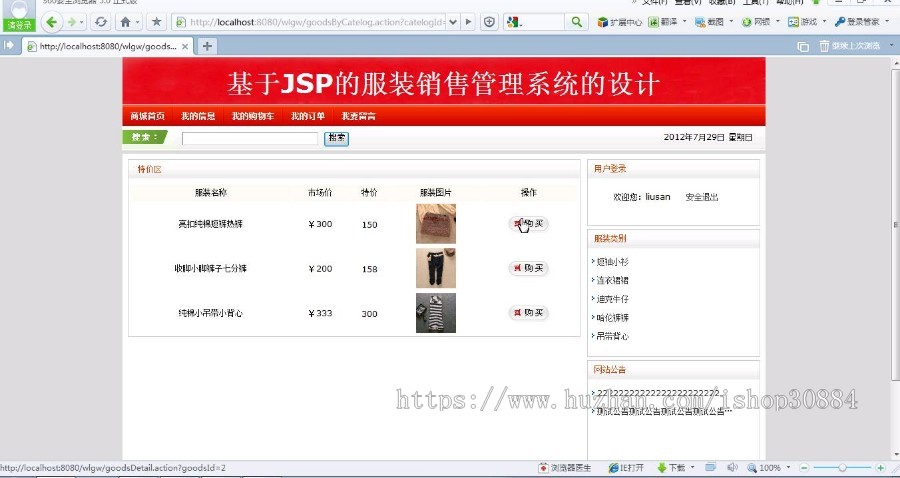Adjust the page zoom slider handle
The image size is (900, 478).
click(842, 468)
